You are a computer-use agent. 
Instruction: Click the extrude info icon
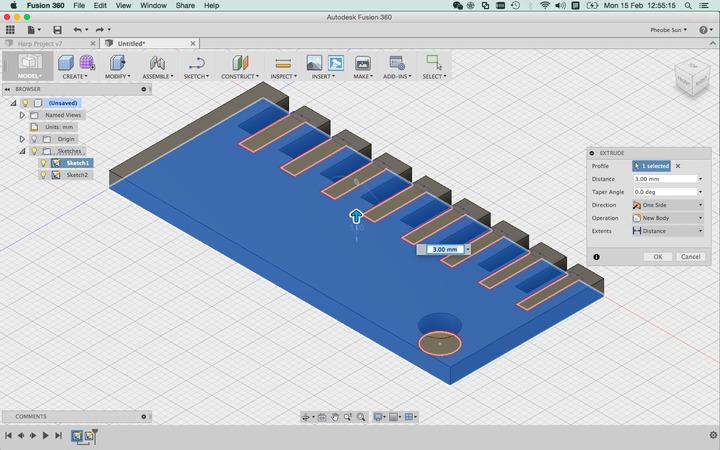[596, 257]
